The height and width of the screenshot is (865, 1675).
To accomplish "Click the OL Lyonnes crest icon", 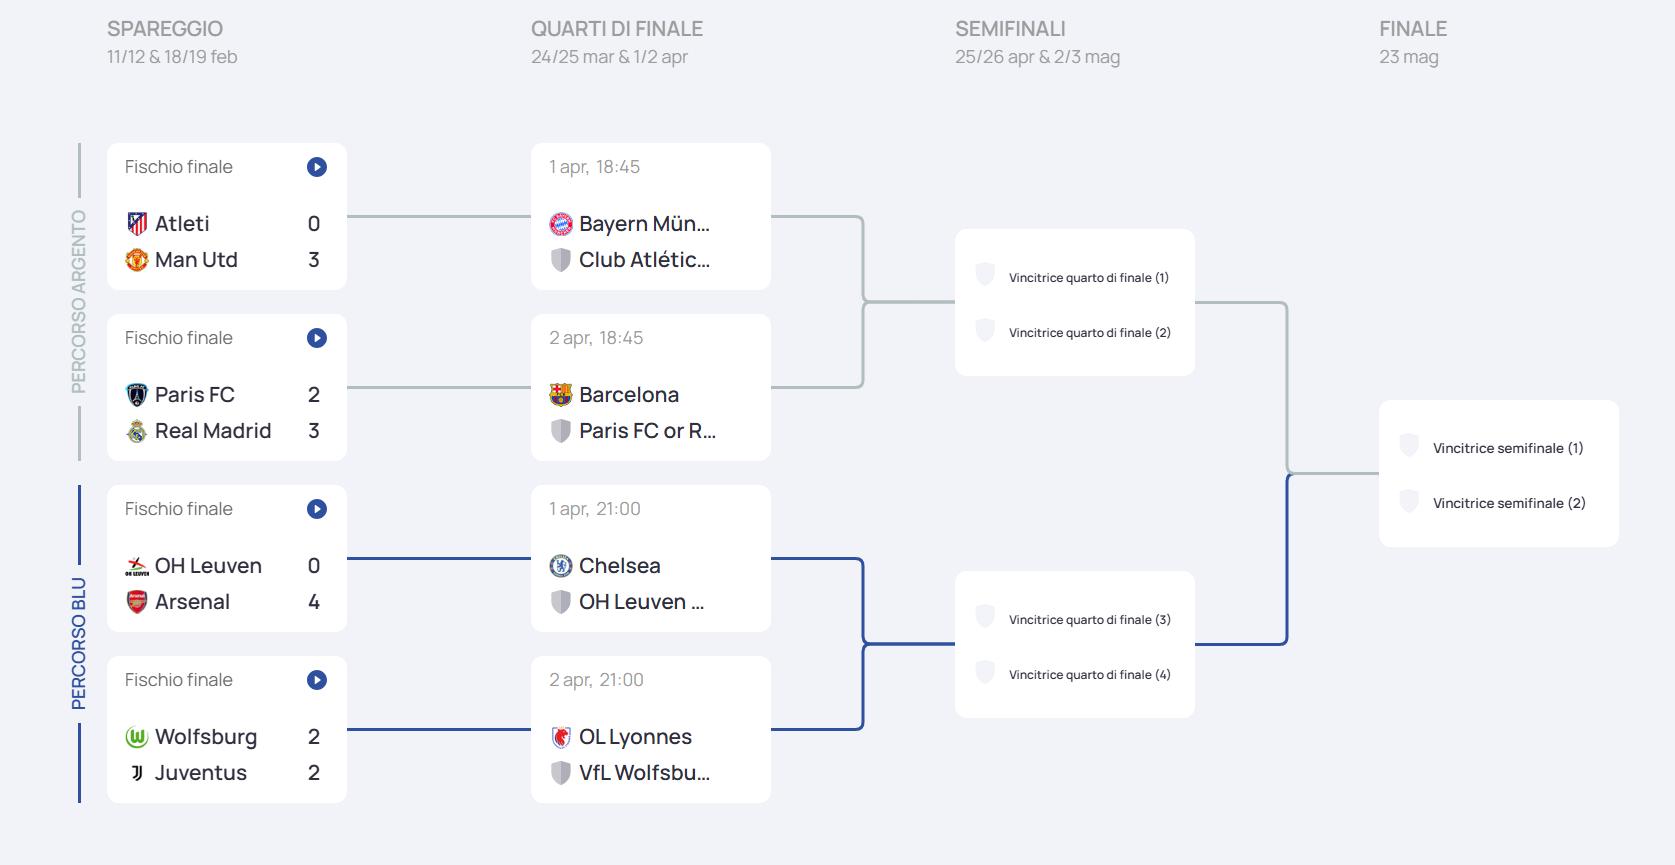I will click(x=561, y=737).
